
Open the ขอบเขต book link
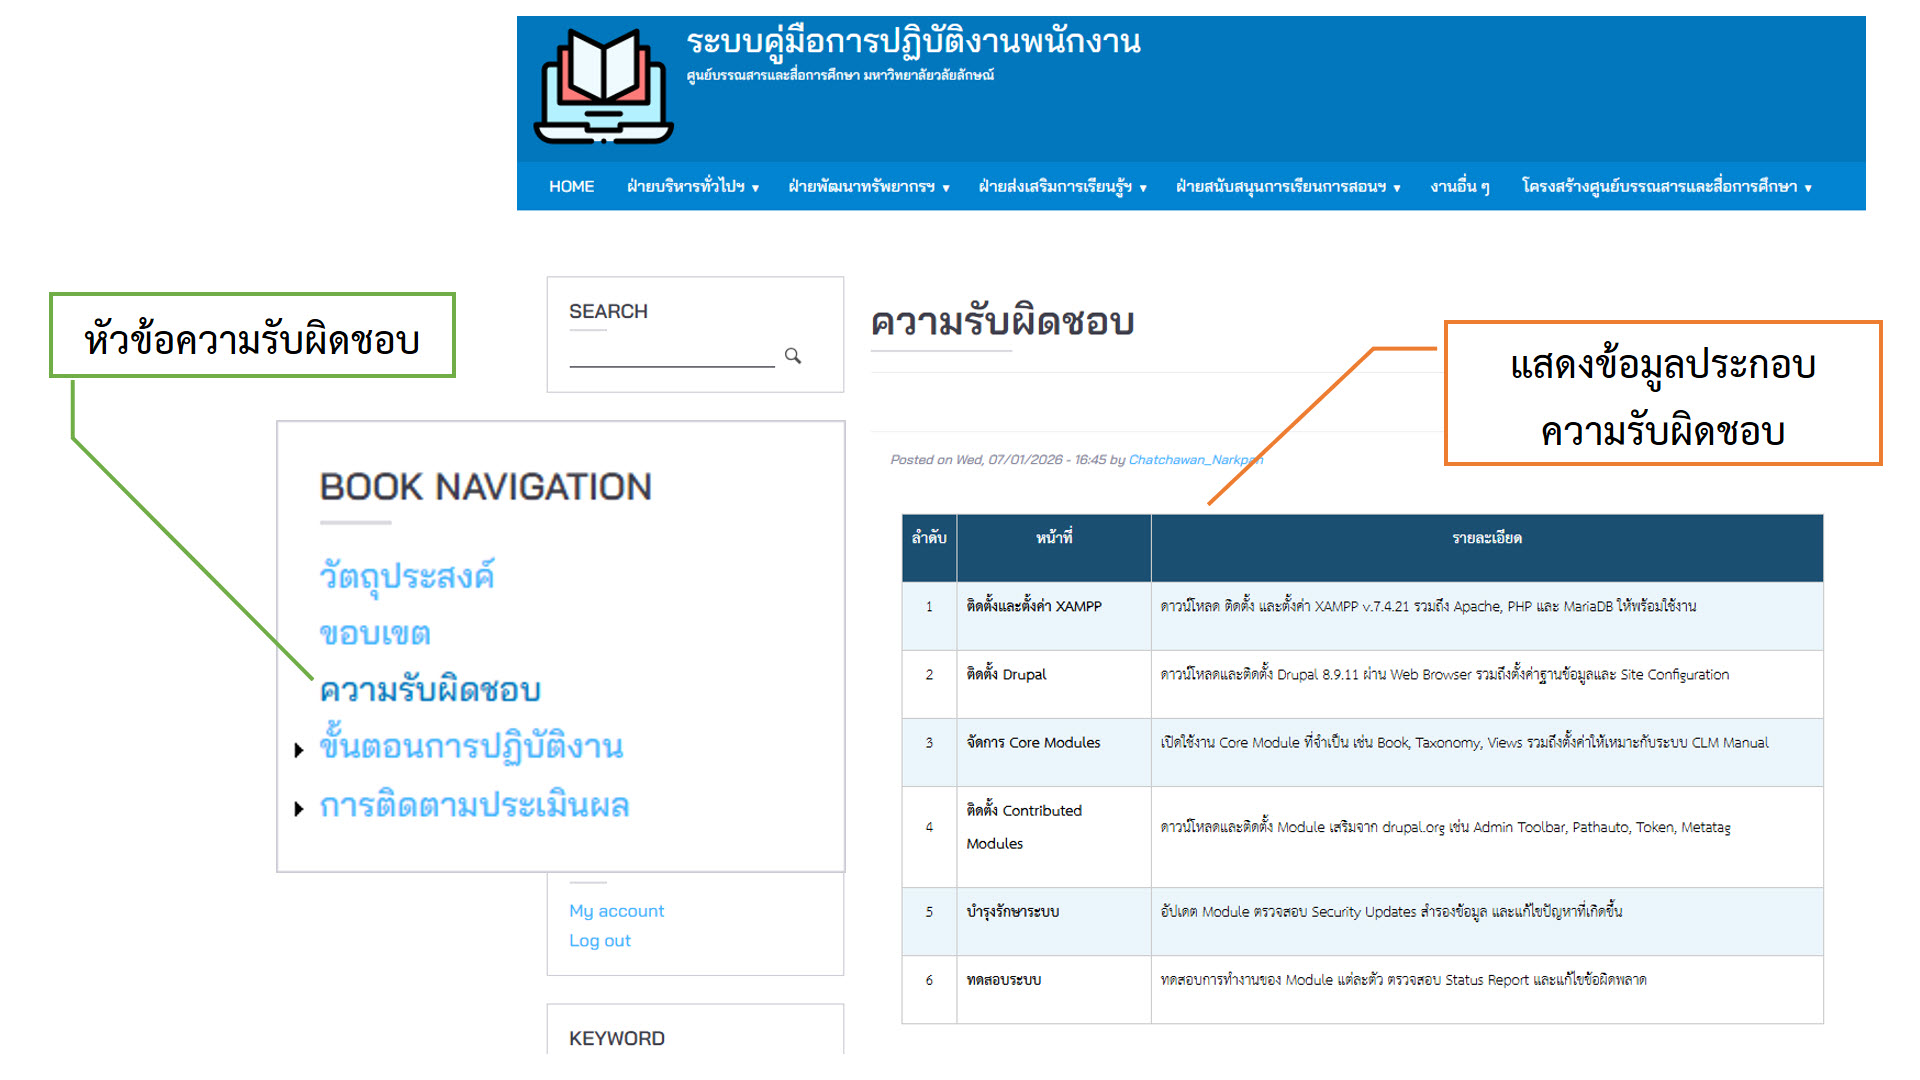point(375,634)
